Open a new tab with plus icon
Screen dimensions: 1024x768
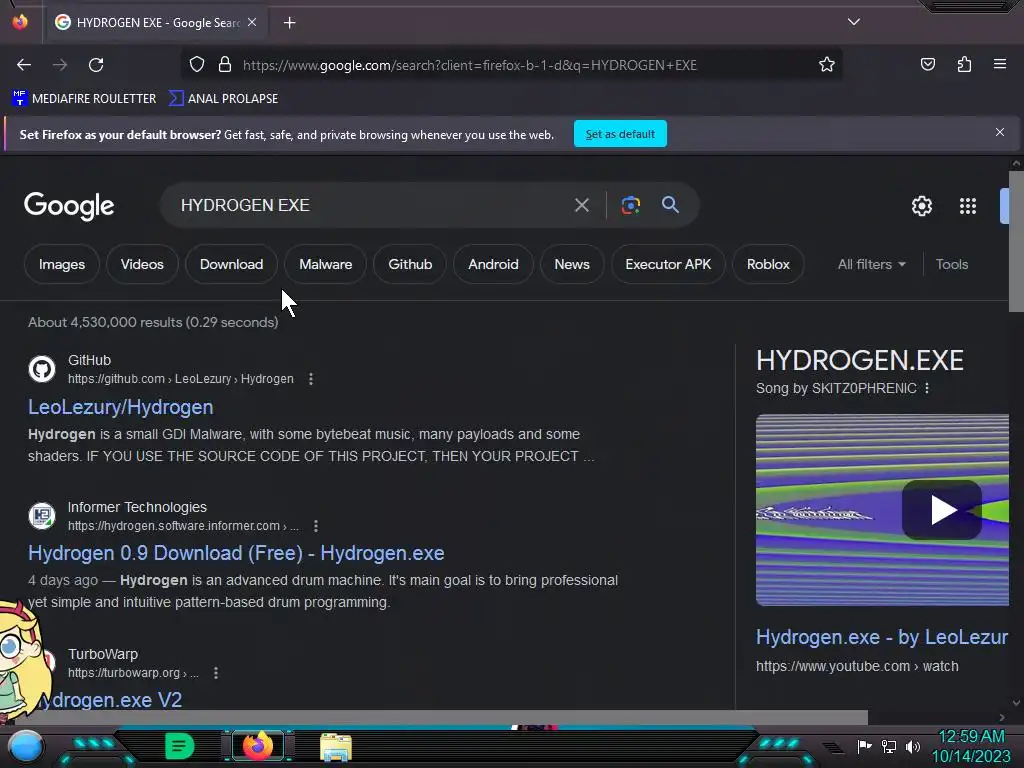point(289,23)
